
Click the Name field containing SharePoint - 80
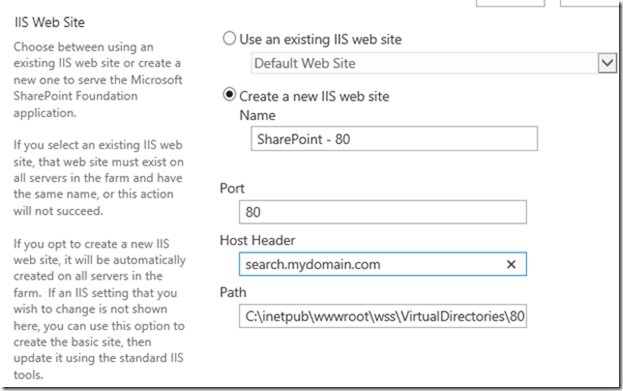394,139
